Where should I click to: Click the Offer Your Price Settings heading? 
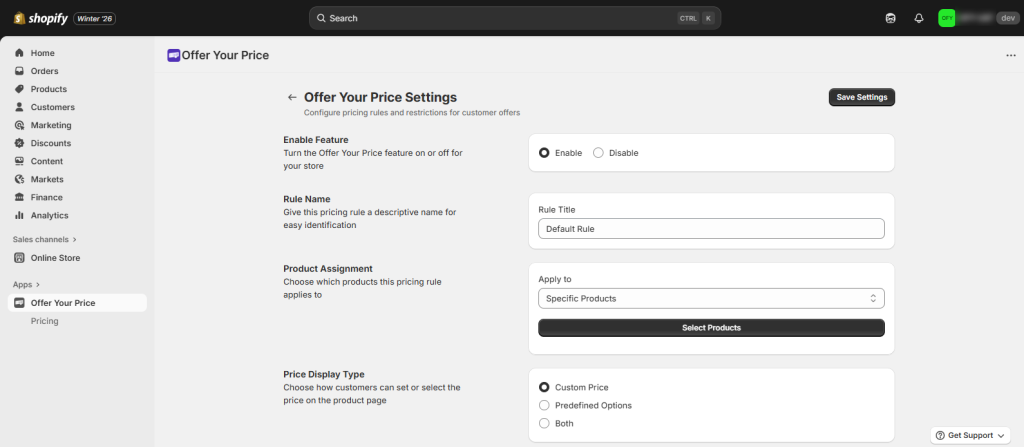381,97
